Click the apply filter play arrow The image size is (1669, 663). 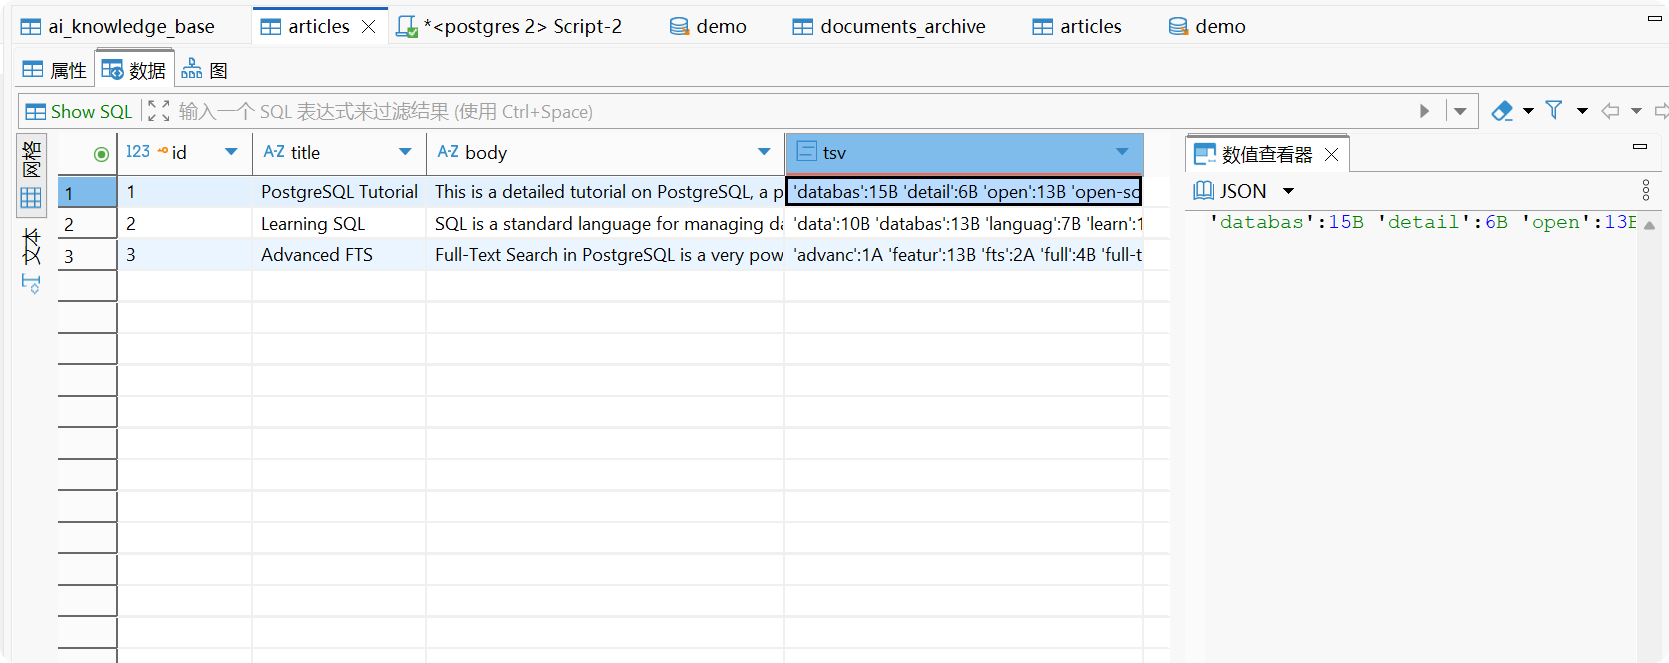tap(1424, 111)
